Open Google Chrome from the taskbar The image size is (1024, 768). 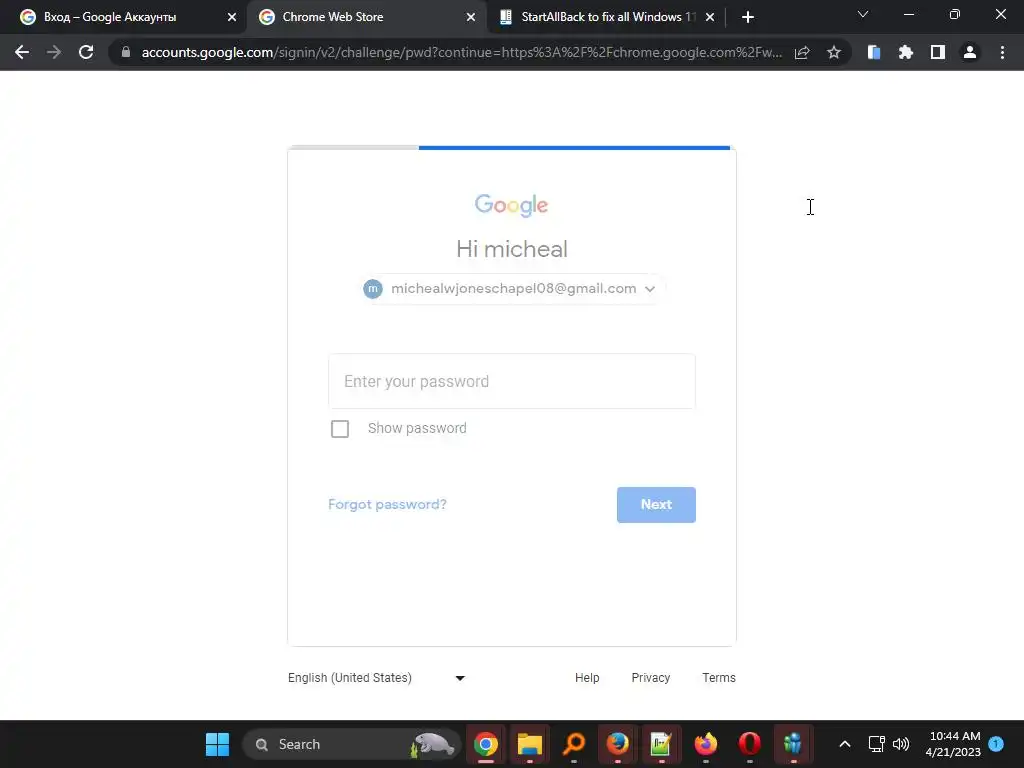click(486, 744)
